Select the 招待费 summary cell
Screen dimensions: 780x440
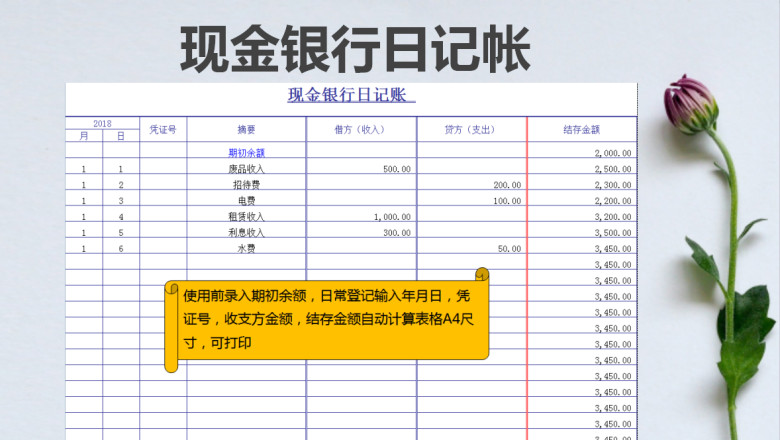coord(247,182)
